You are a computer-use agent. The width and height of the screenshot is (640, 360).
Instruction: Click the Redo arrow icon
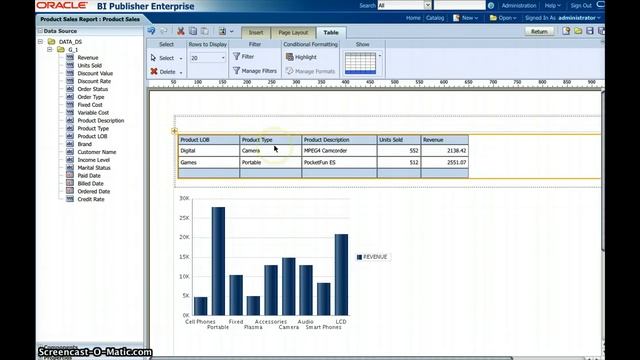click(x=164, y=31)
